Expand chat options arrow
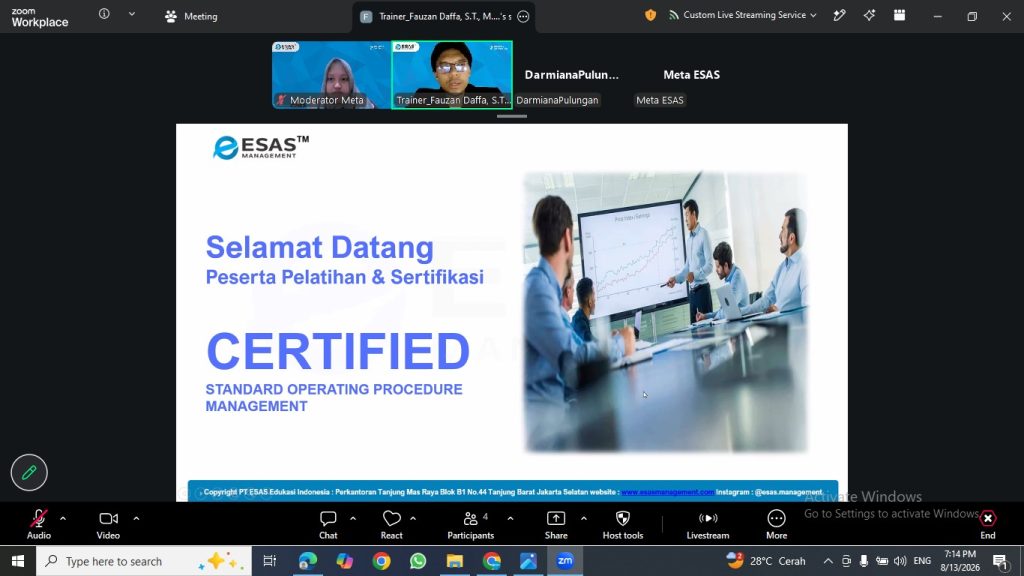This screenshot has width=1024, height=576. coord(353,519)
